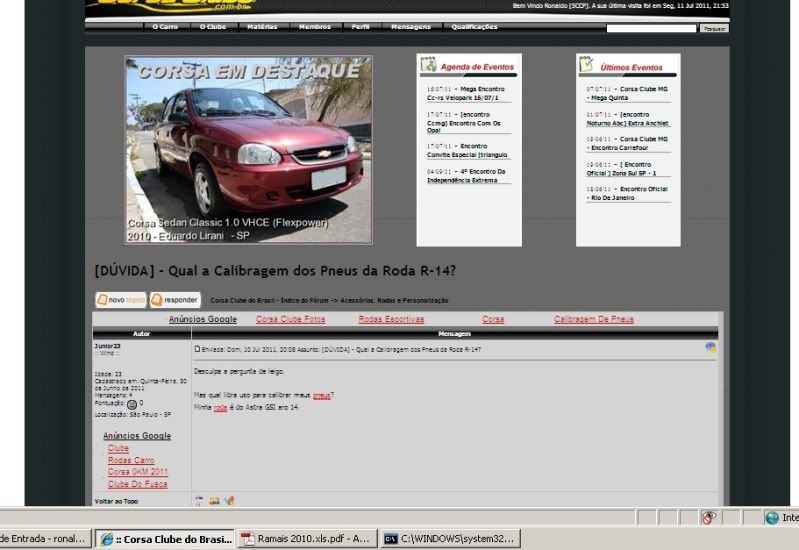Open the 'Corsa 0KM 2011' sidebar ad link
This screenshot has width=799, height=550.
click(138, 472)
